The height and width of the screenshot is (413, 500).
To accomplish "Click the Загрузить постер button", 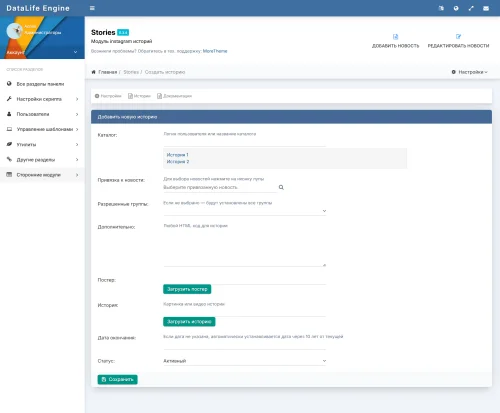I will (187, 289).
